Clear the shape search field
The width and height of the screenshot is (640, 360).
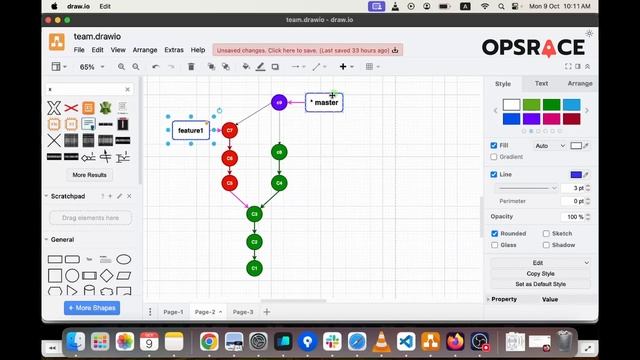pyautogui.click(x=127, y=89)
